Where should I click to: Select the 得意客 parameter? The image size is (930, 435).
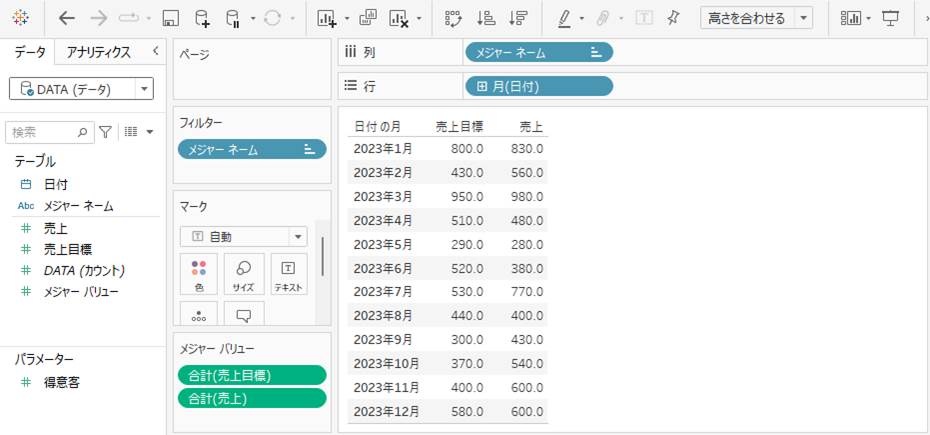tap(62, 383)
